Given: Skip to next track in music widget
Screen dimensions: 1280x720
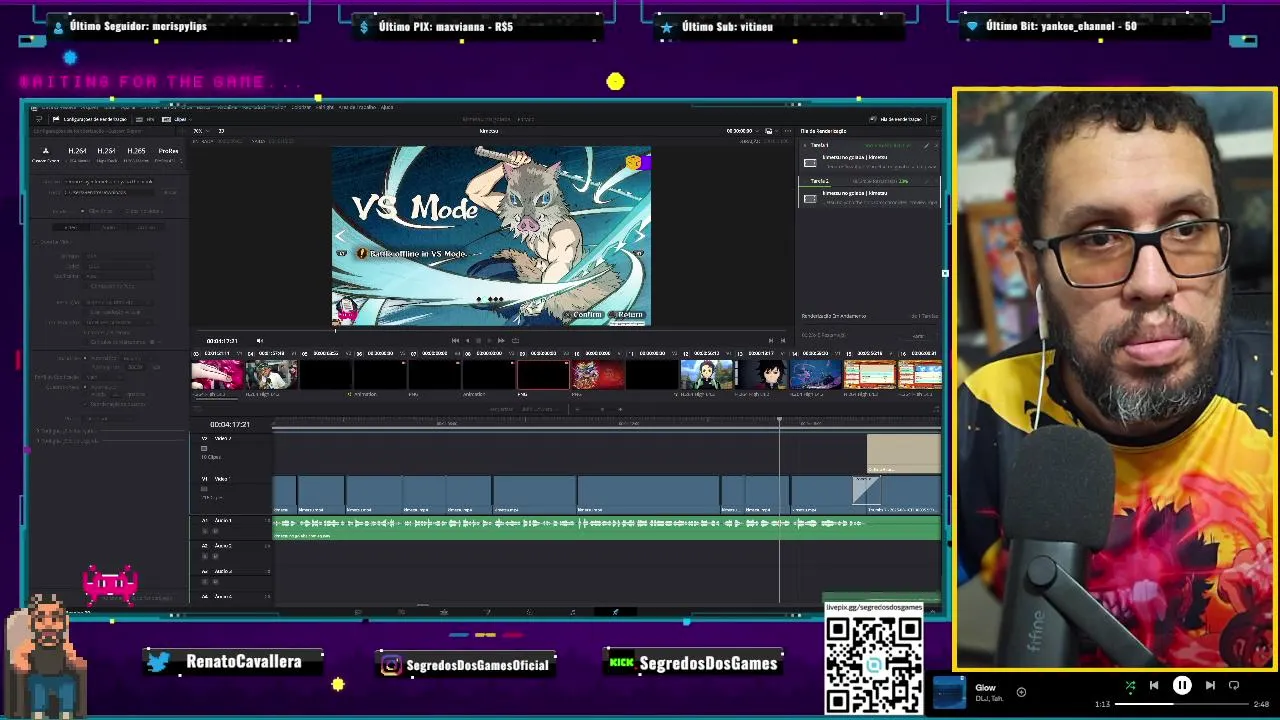Looking at the screenshot, I should pyautogui.click(x=1210, y=686).
